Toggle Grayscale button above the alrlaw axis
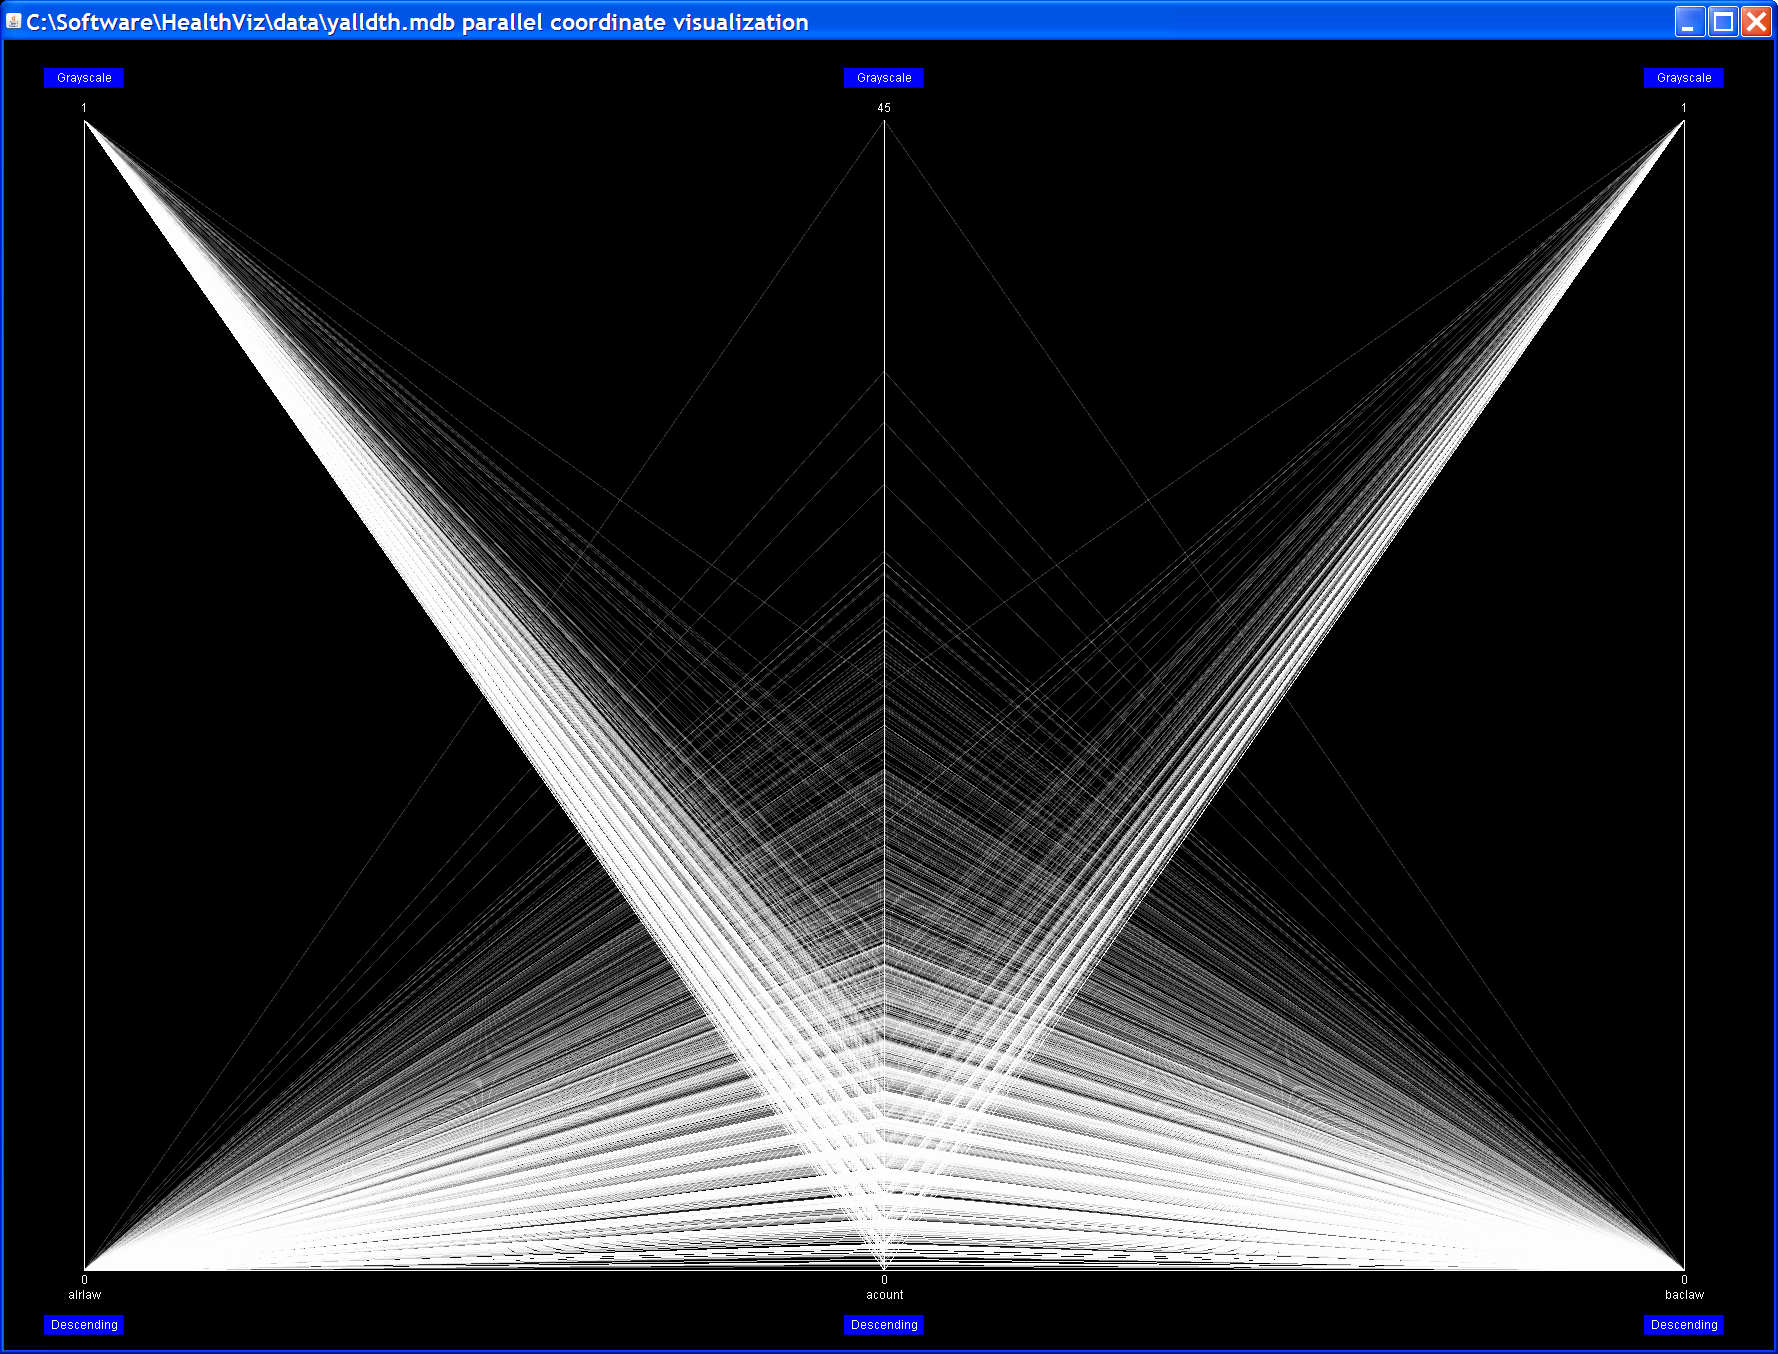Image resolution: width=1778 pixels, height=1354 pixels. point(84,78)
